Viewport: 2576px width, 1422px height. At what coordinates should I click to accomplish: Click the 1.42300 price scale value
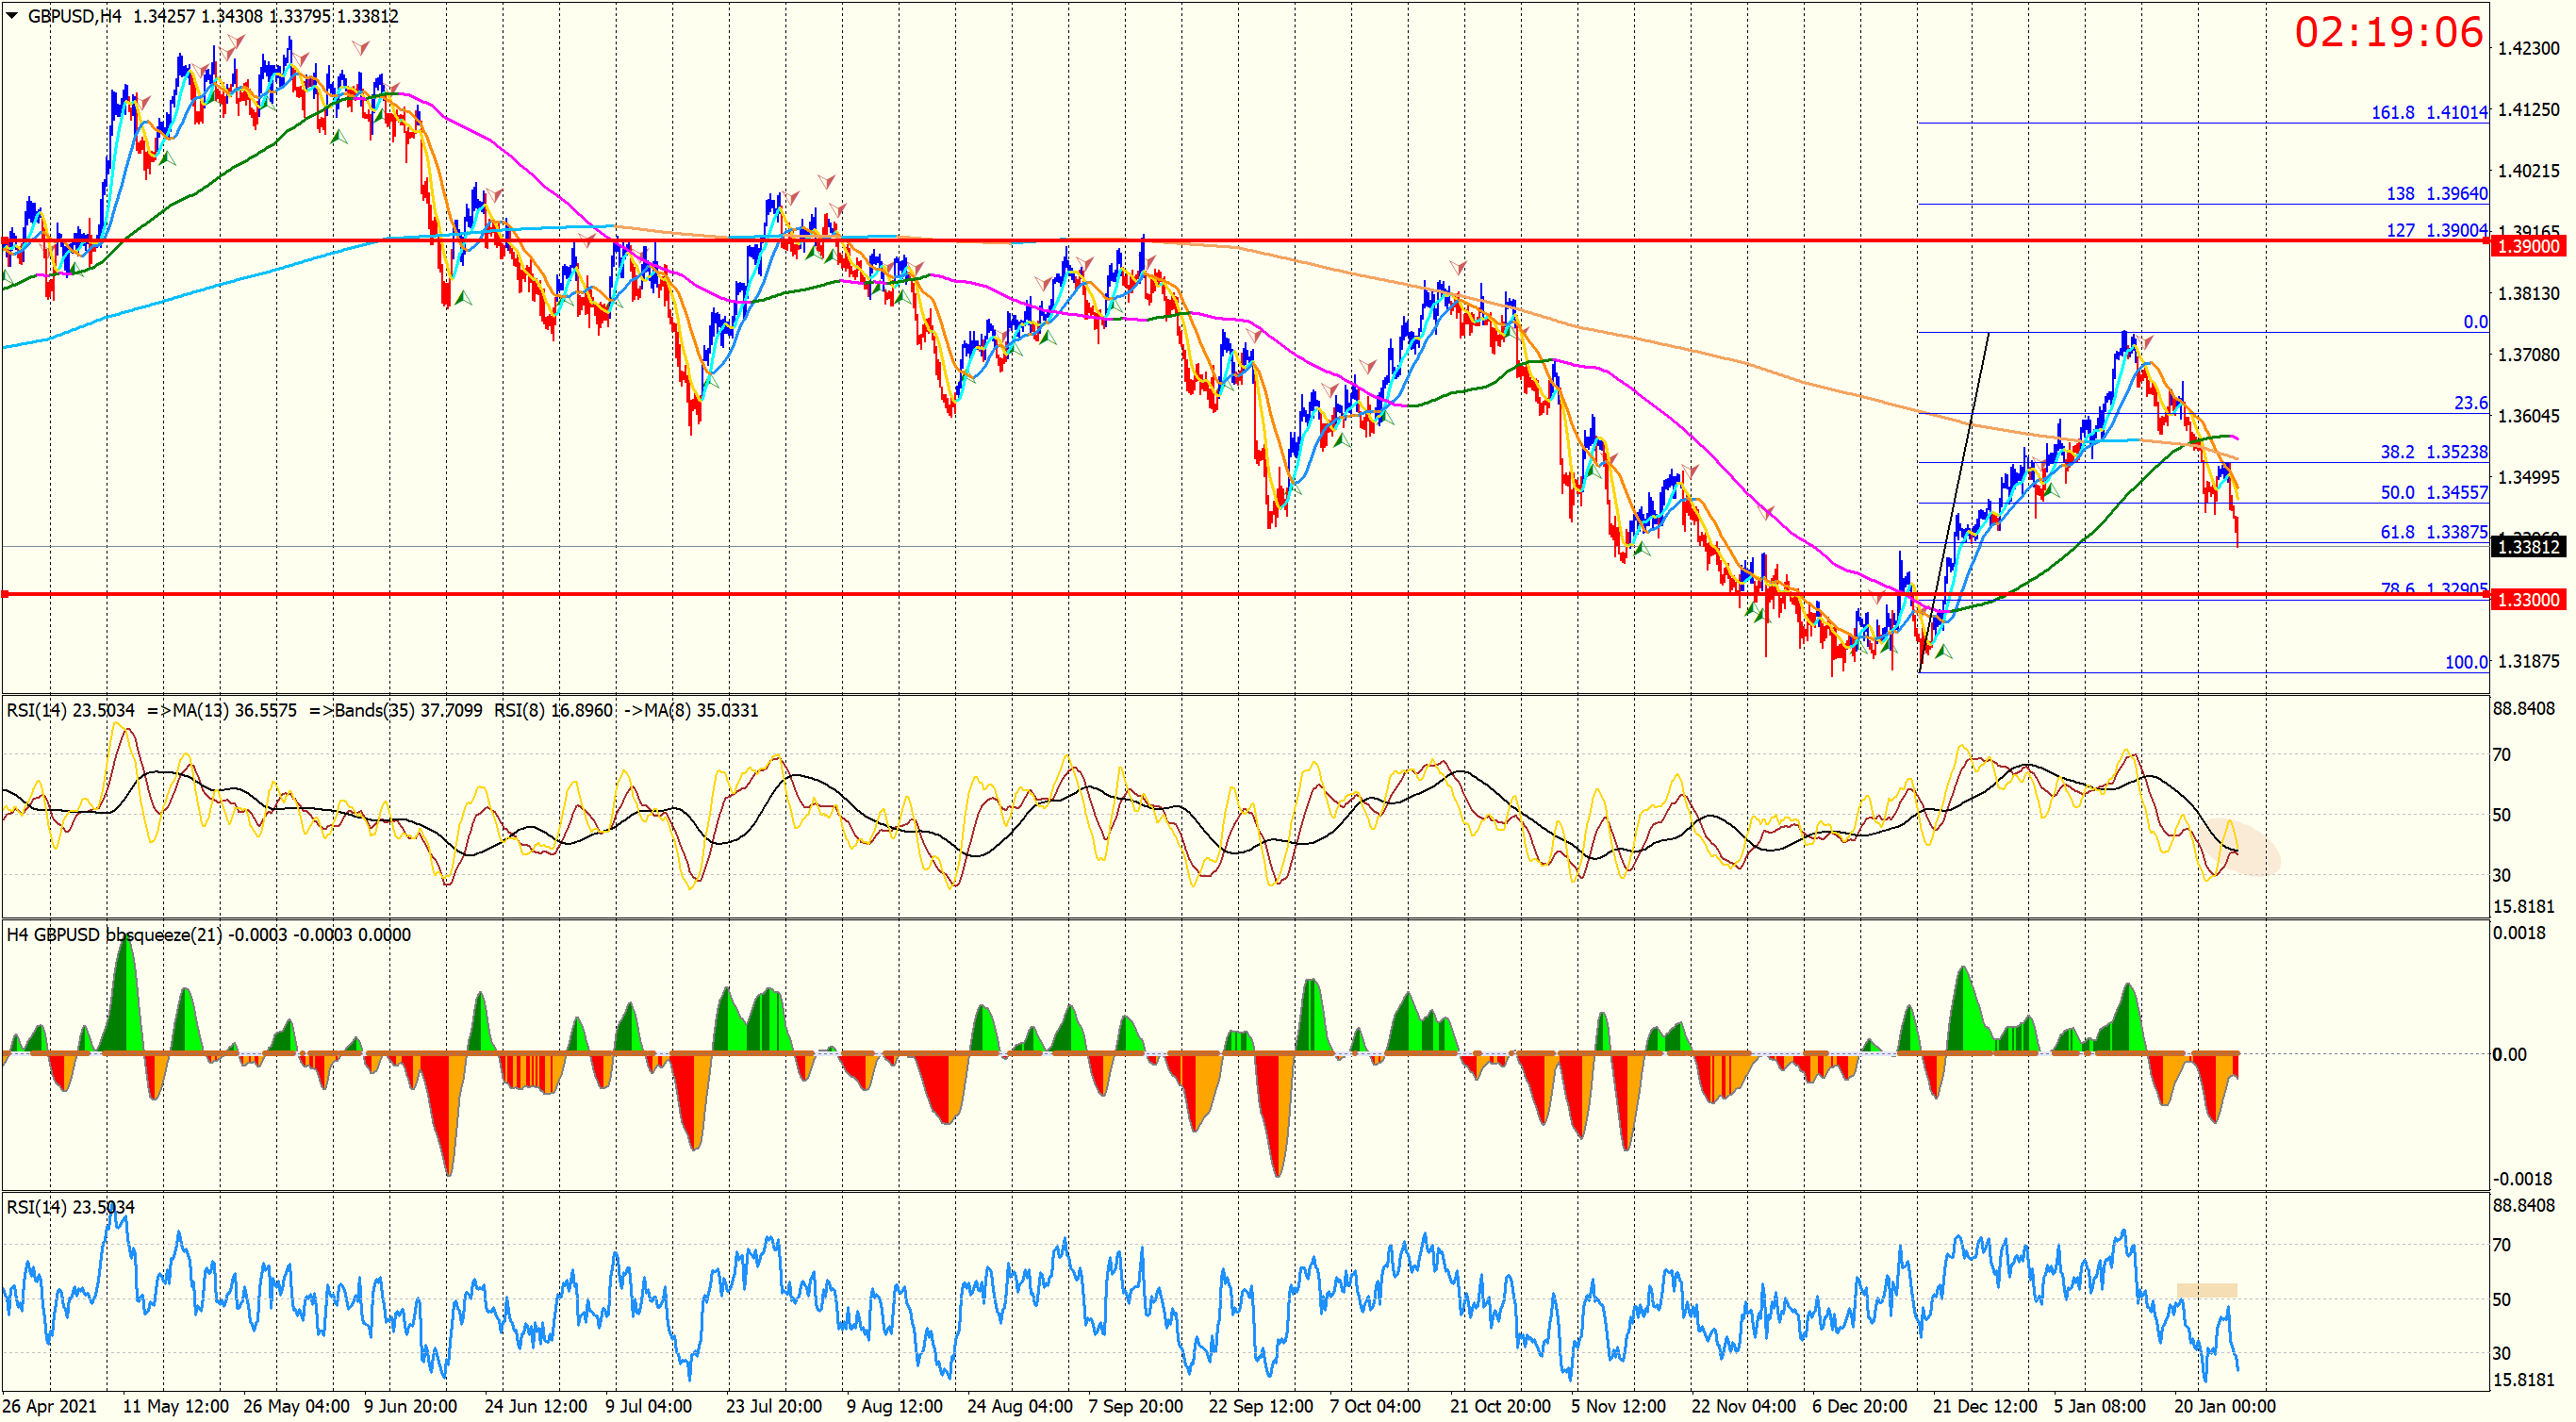click(2527, 49)
